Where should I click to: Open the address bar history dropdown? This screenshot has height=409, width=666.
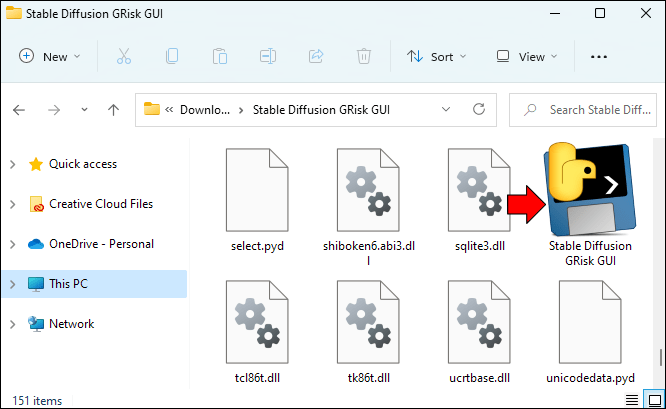coord(446,110)
